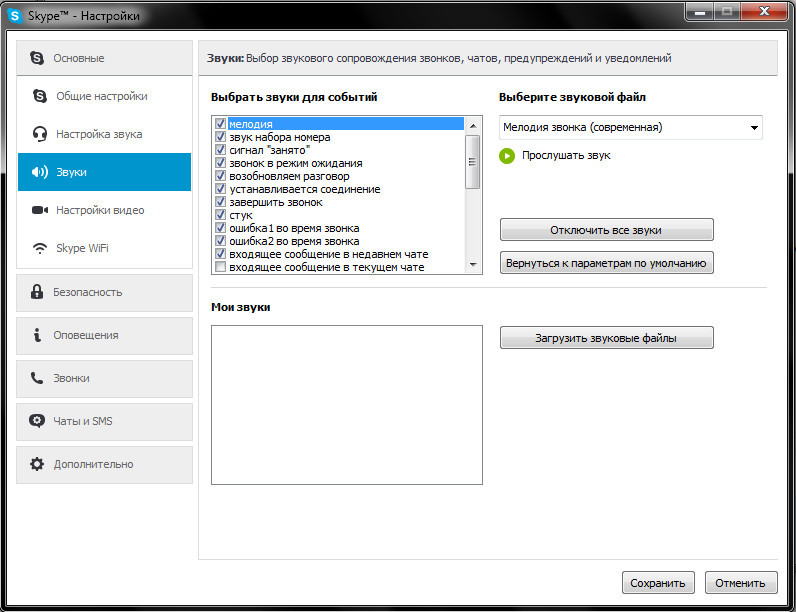The image size is (796, 612).
Task: Click the events list scroll up arrow
Action: (473, 125)
